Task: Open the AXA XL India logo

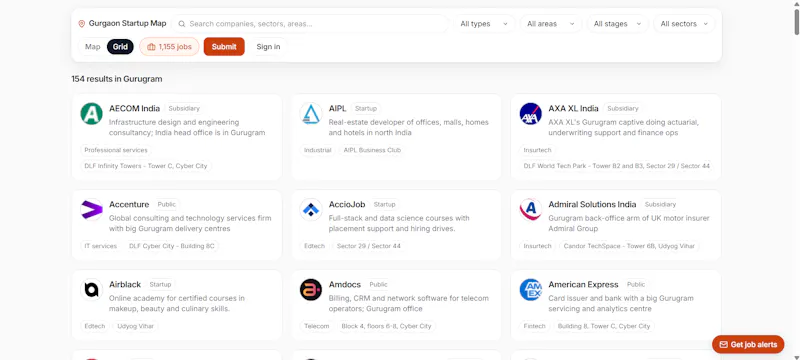Action: tap(531, 114)
